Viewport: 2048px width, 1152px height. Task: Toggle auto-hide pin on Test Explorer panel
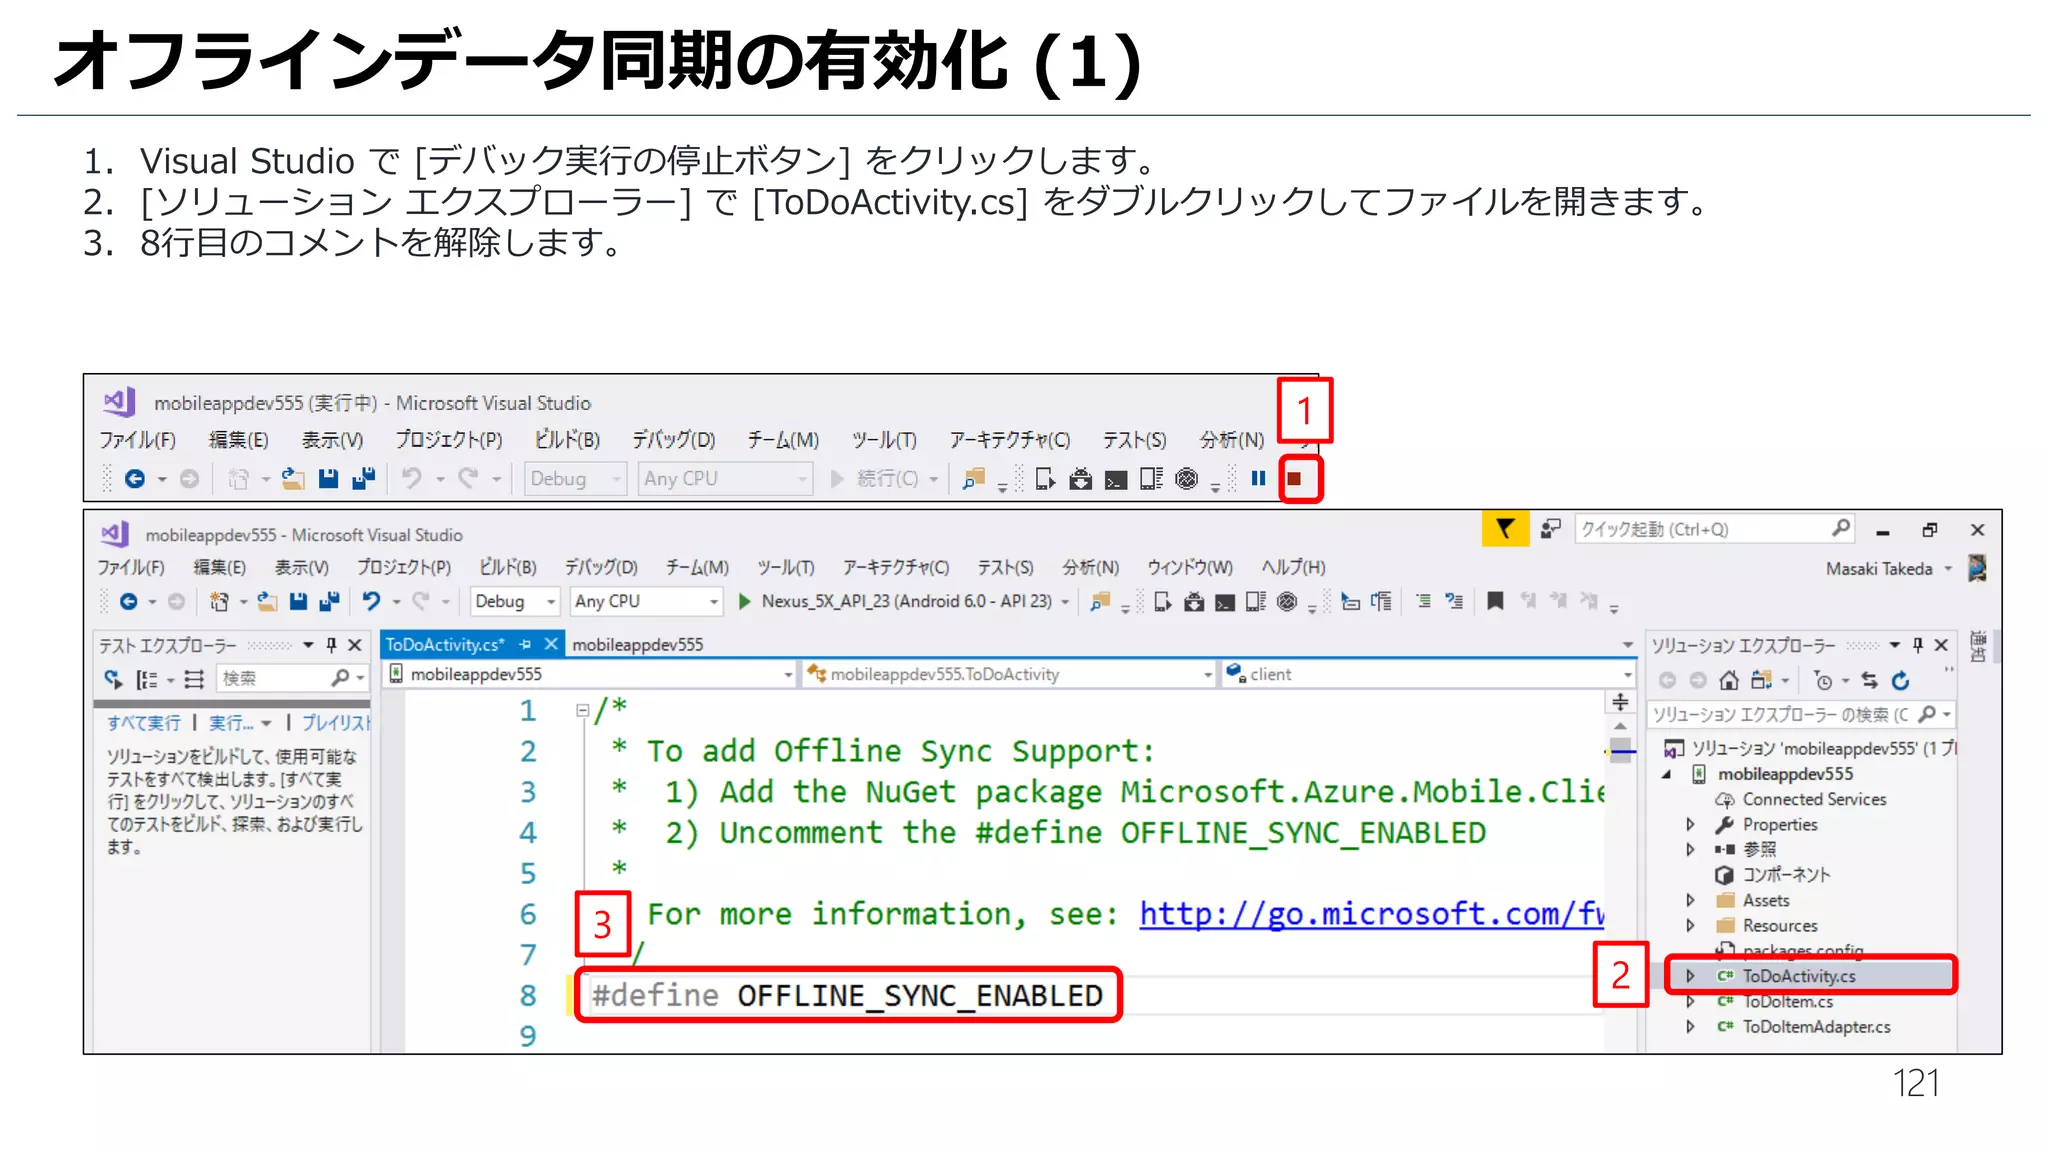(331, 645)
